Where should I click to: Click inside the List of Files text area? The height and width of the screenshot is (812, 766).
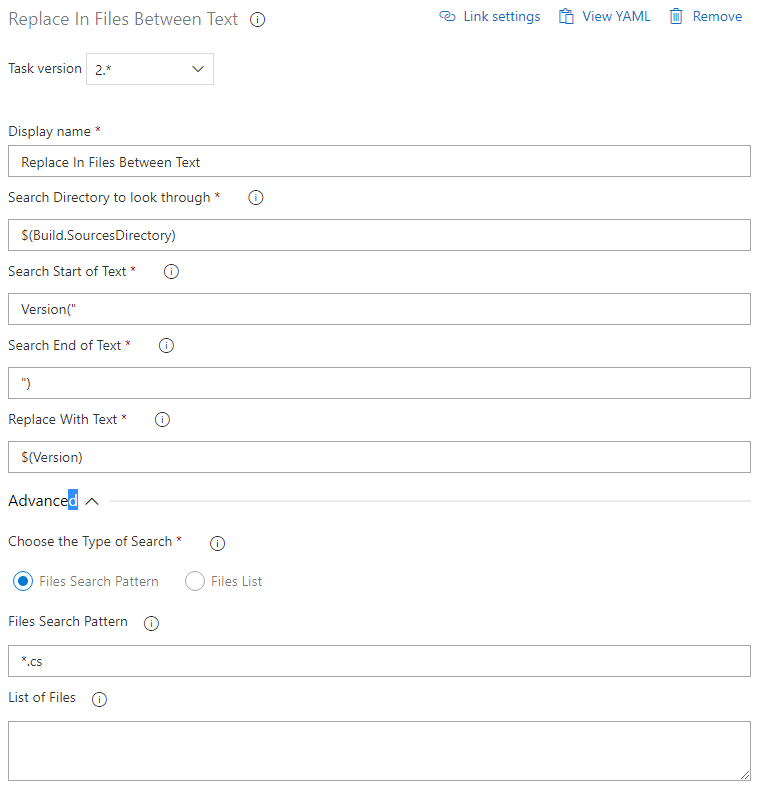coord(379,750)
